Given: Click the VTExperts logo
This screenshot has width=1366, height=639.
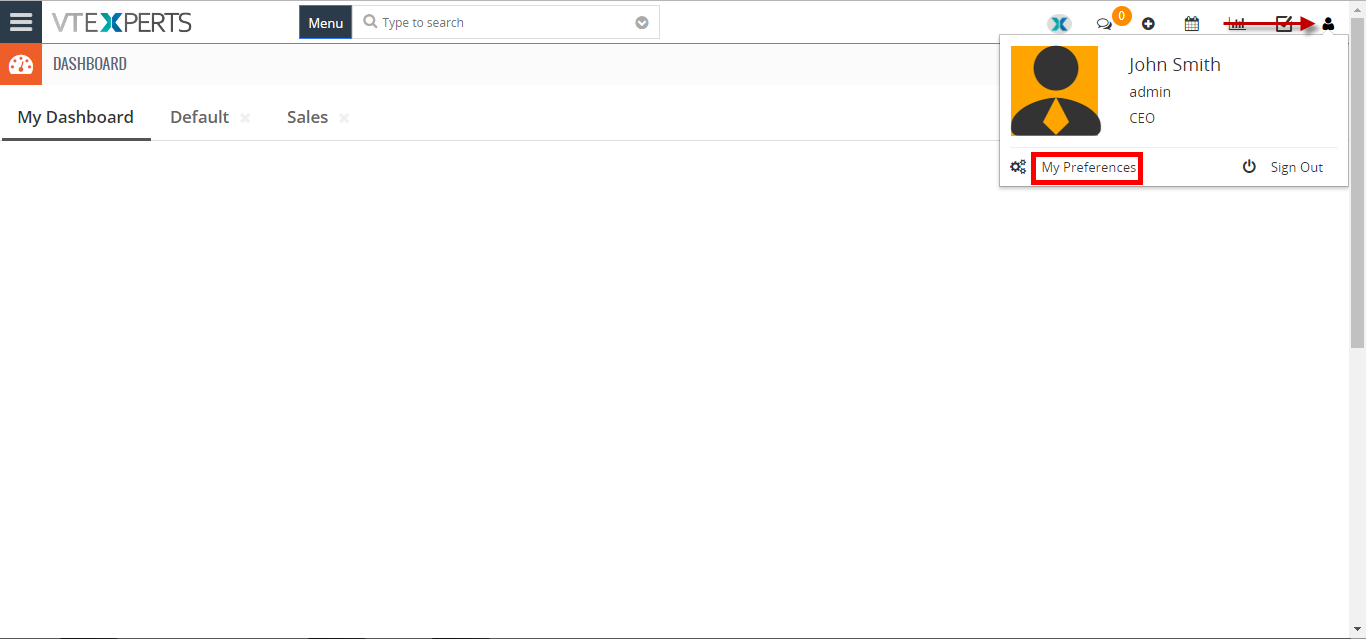Looking at the screenshot, I should click(x=122, y=22).
